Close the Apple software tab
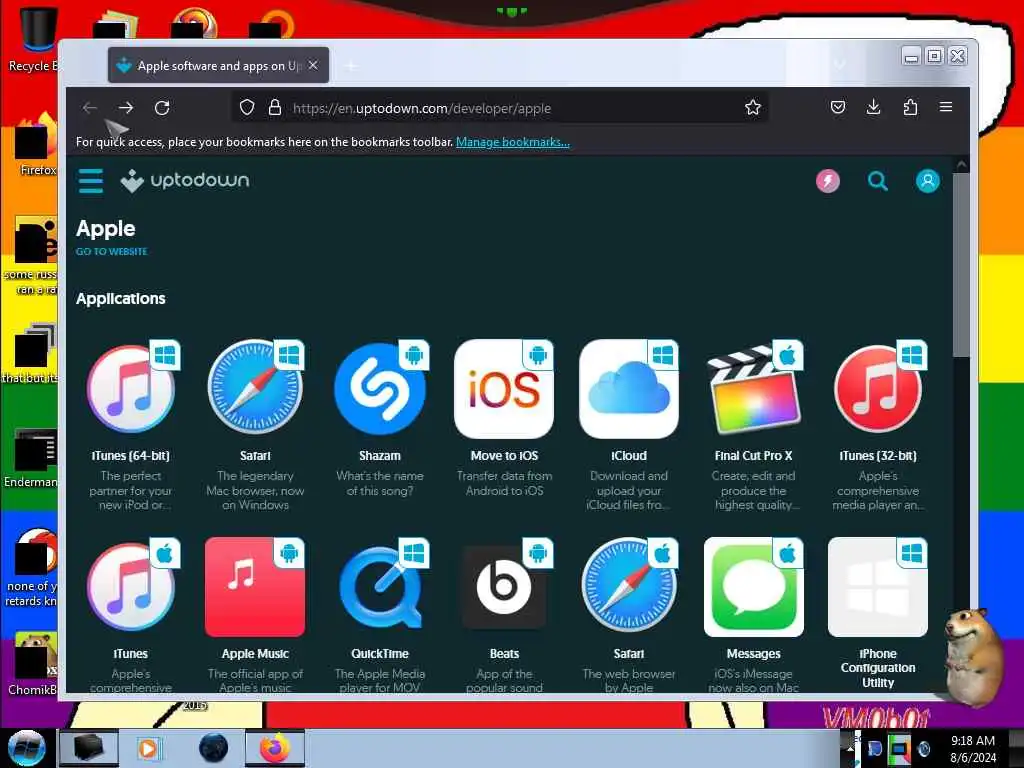The image size is (1024, 768). tap(313, 65)
